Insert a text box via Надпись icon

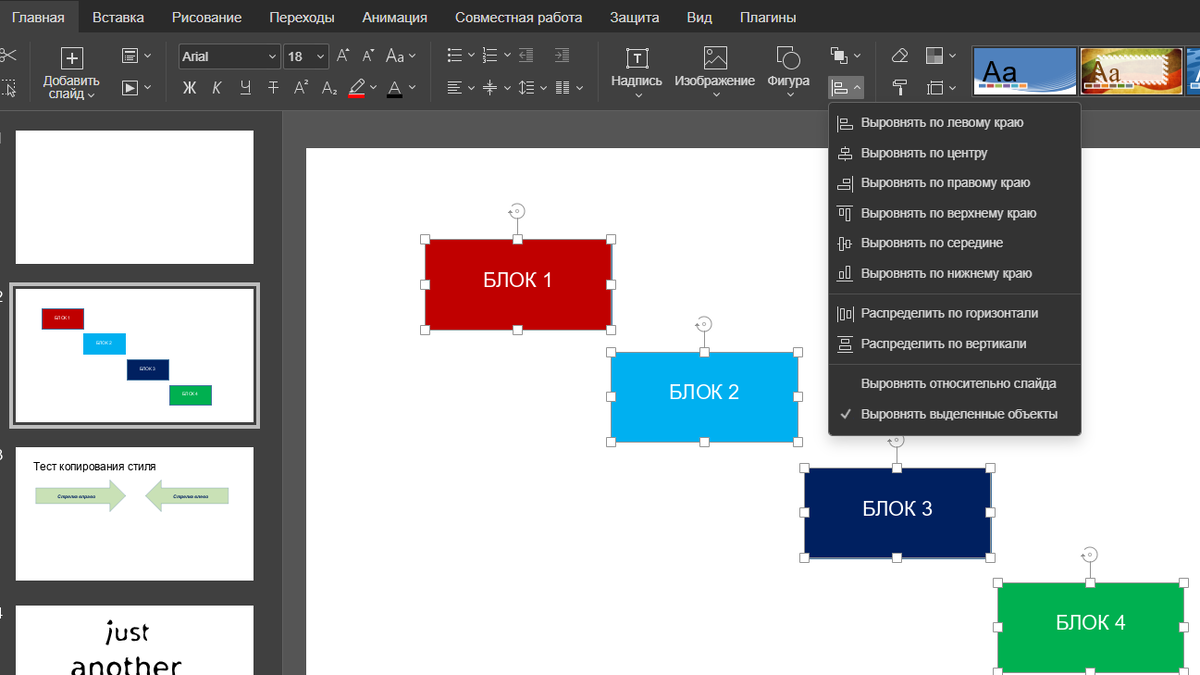pos(637,58)
